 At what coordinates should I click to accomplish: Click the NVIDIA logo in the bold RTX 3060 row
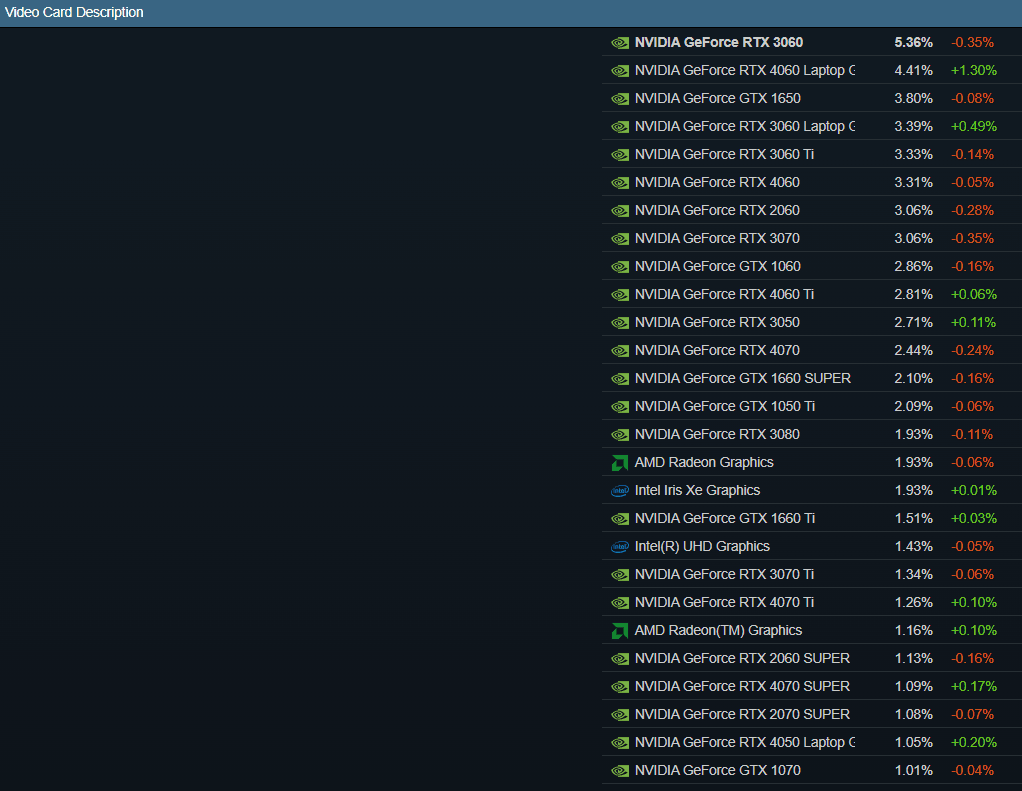click(620, 43)
